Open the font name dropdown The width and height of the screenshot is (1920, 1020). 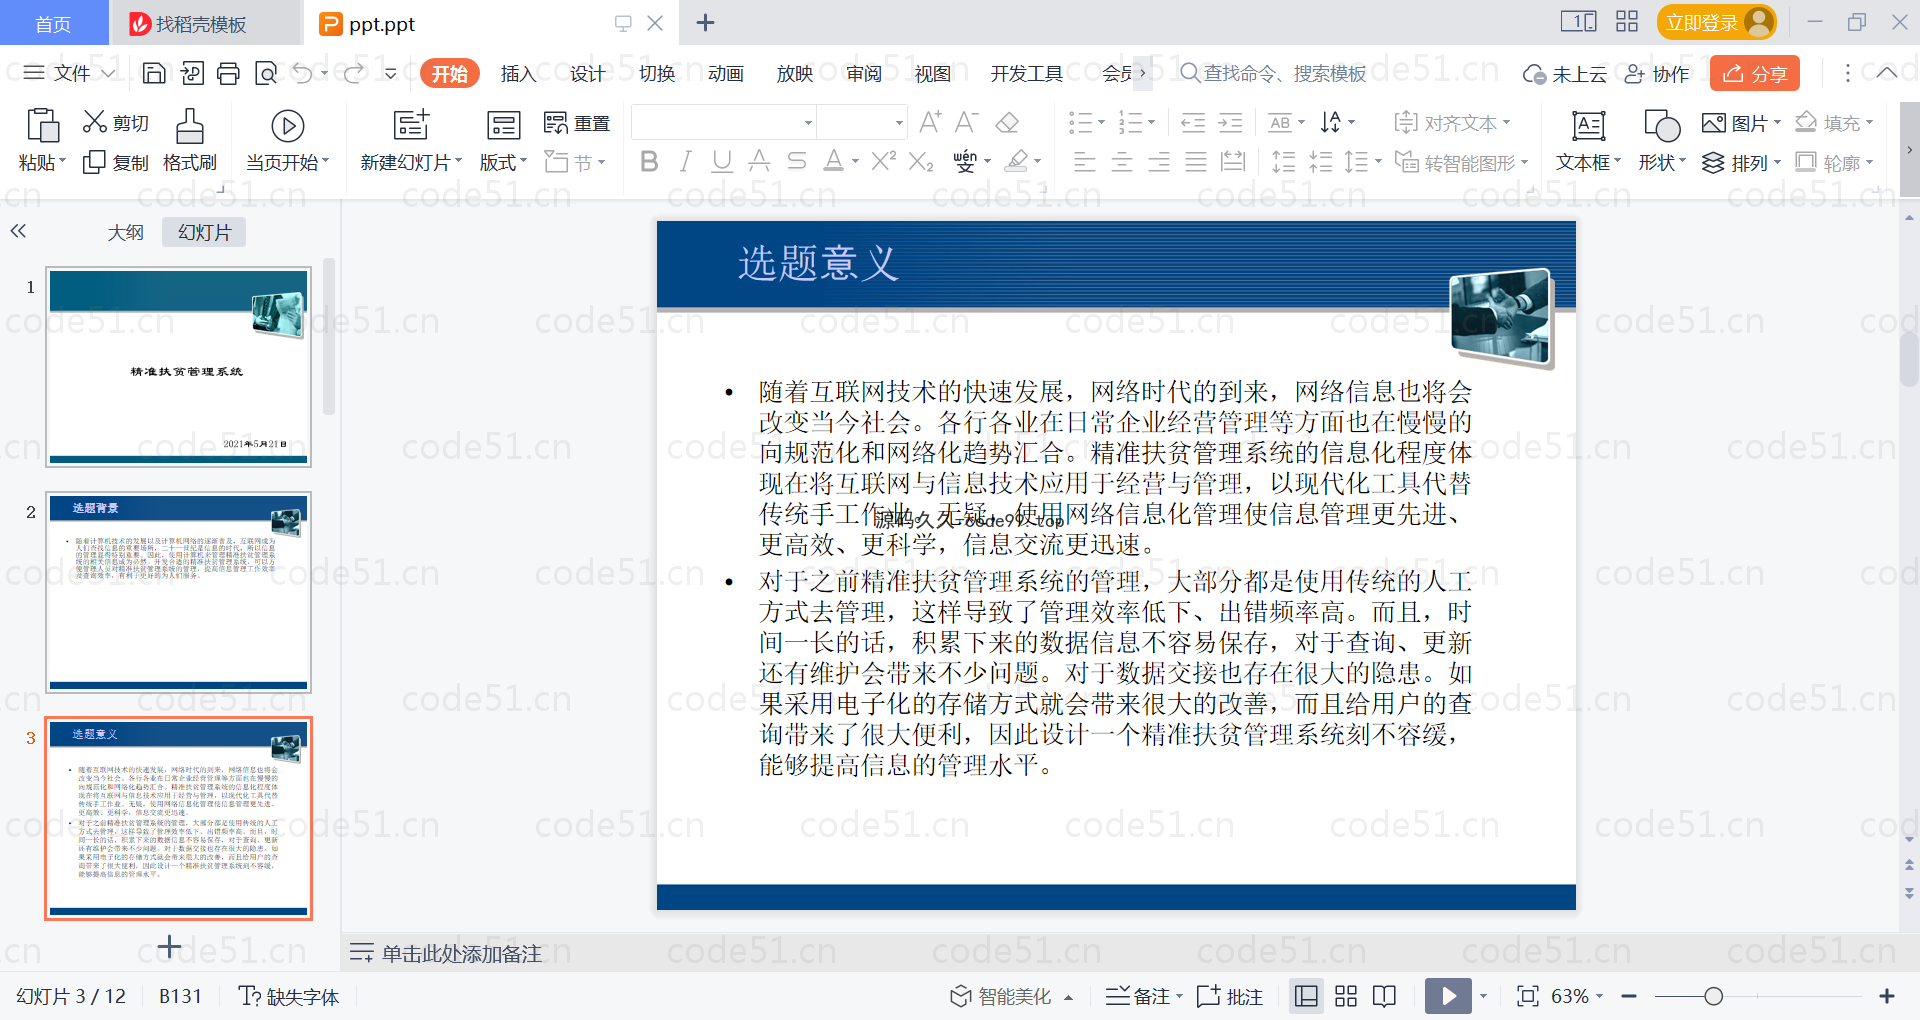[x=808, y=123]
